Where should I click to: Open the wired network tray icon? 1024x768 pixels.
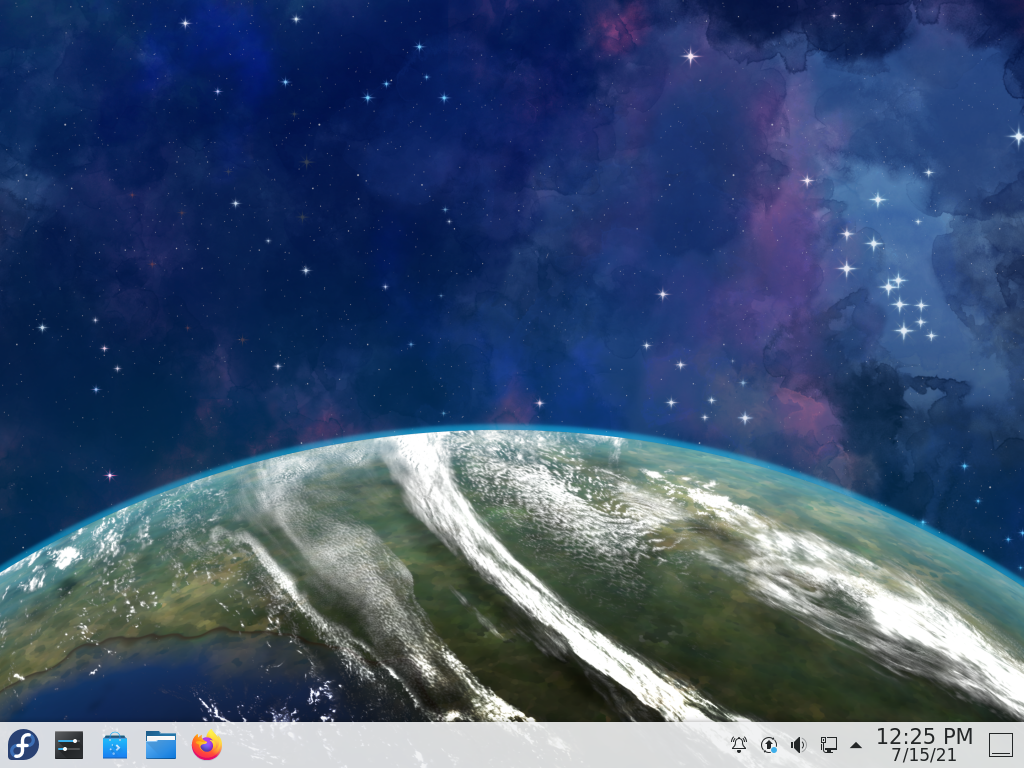pyautogui.click(x=828, y=744)
